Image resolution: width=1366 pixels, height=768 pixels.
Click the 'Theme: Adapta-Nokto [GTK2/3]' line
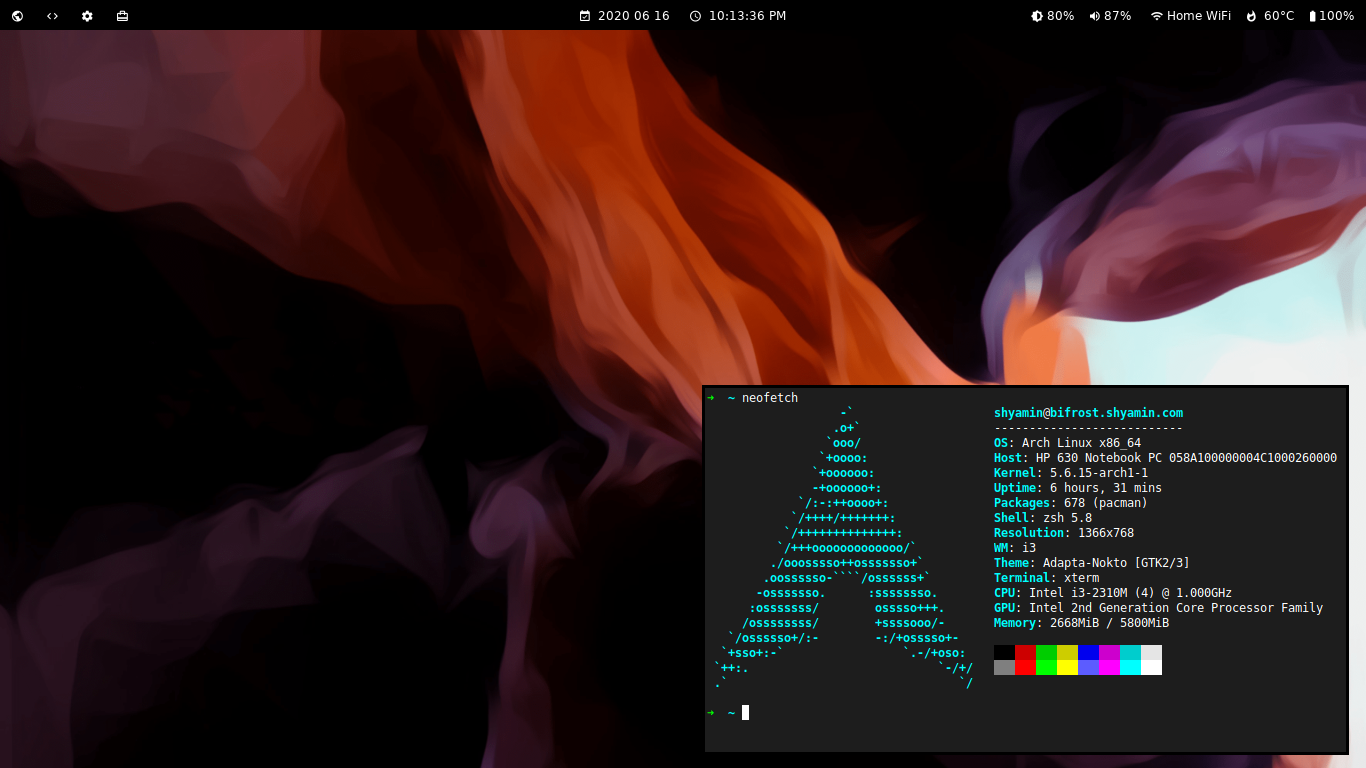(1092, 563)
